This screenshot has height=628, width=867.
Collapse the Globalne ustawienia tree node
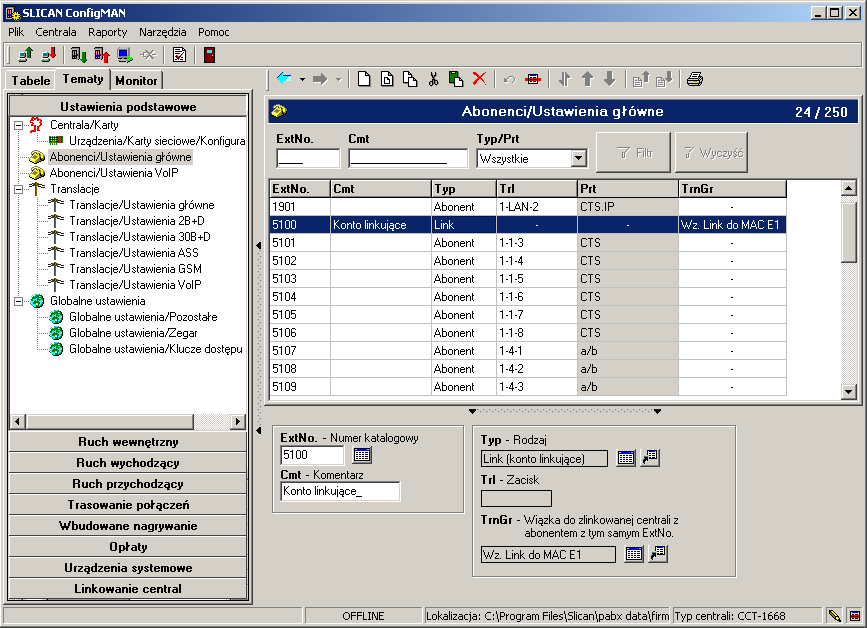pos(18,301)
